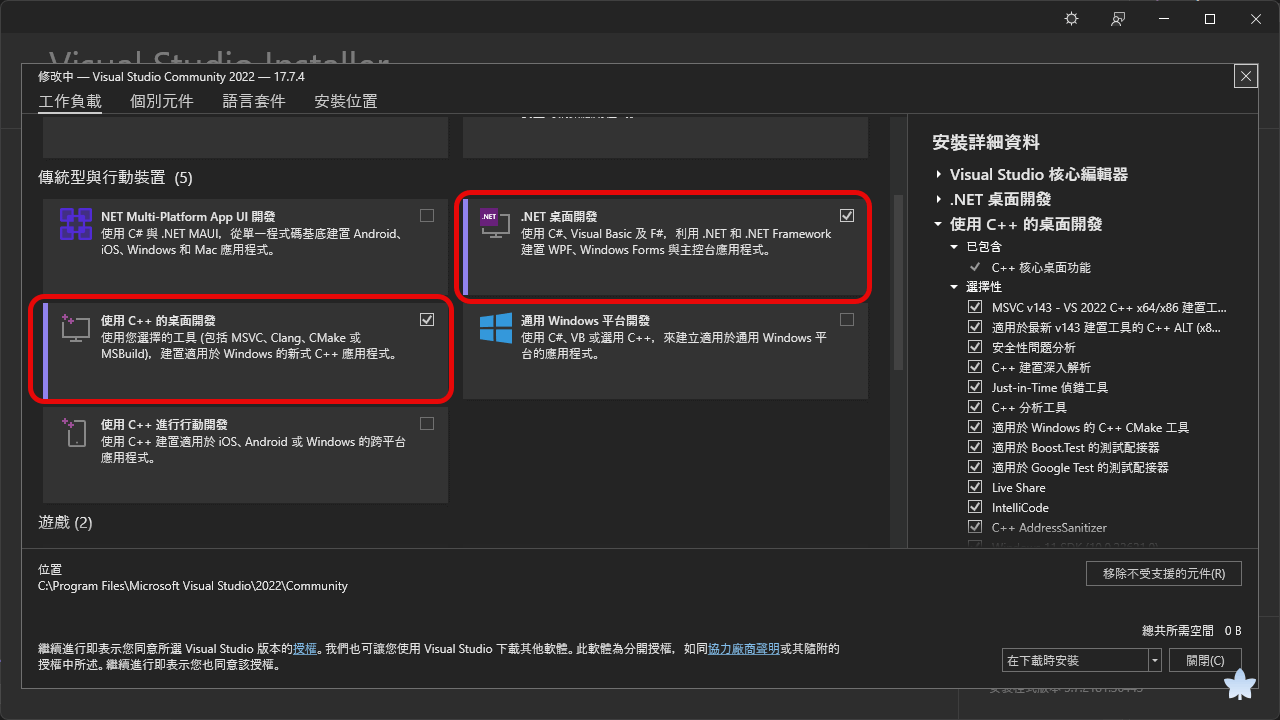Switch to the 安裝位置 tab
1280x720 pixels.
pyautogui.click(x=346, y=101)
